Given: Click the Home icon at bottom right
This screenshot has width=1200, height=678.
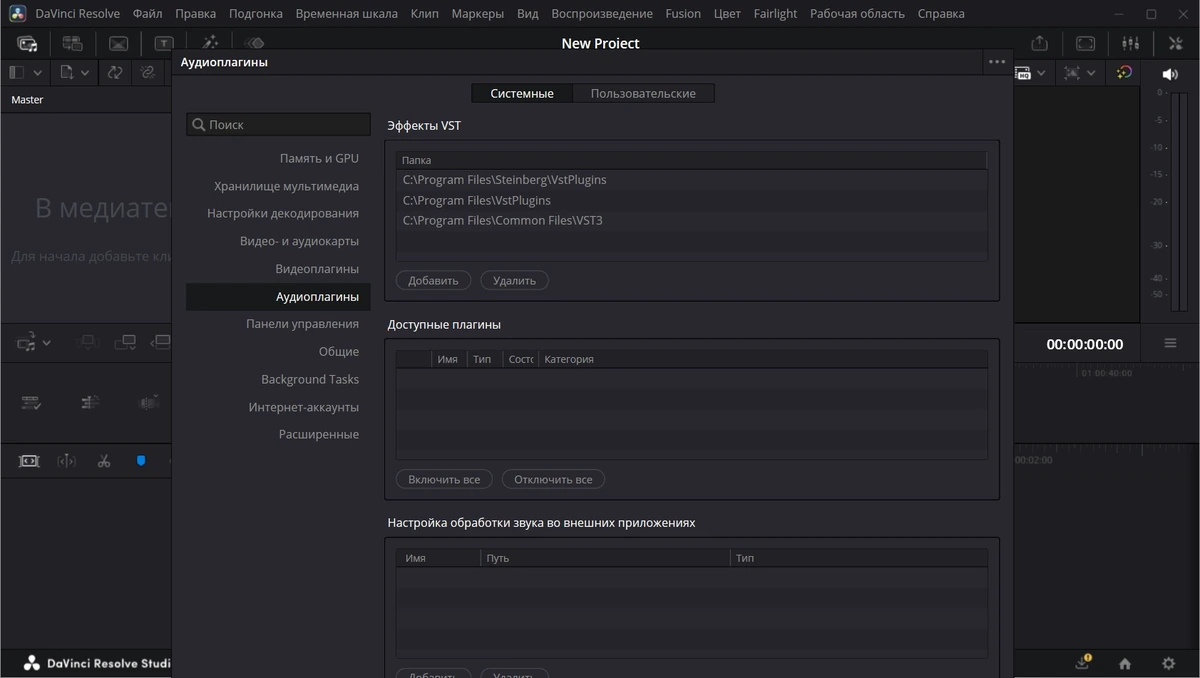Looking at the screenshot, I should 1125,663.
